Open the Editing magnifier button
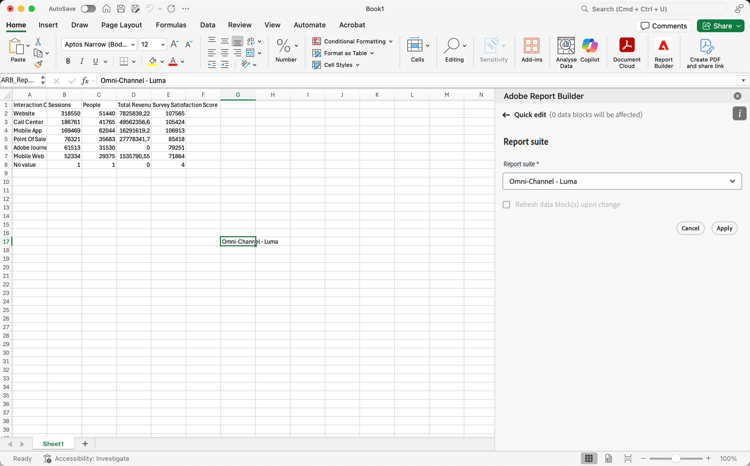The image size is (750, 466). click(x=454, y=50)
